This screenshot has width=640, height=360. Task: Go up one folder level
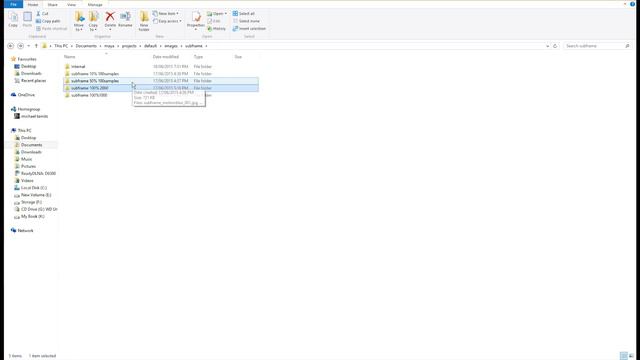[x=36, y=46]
